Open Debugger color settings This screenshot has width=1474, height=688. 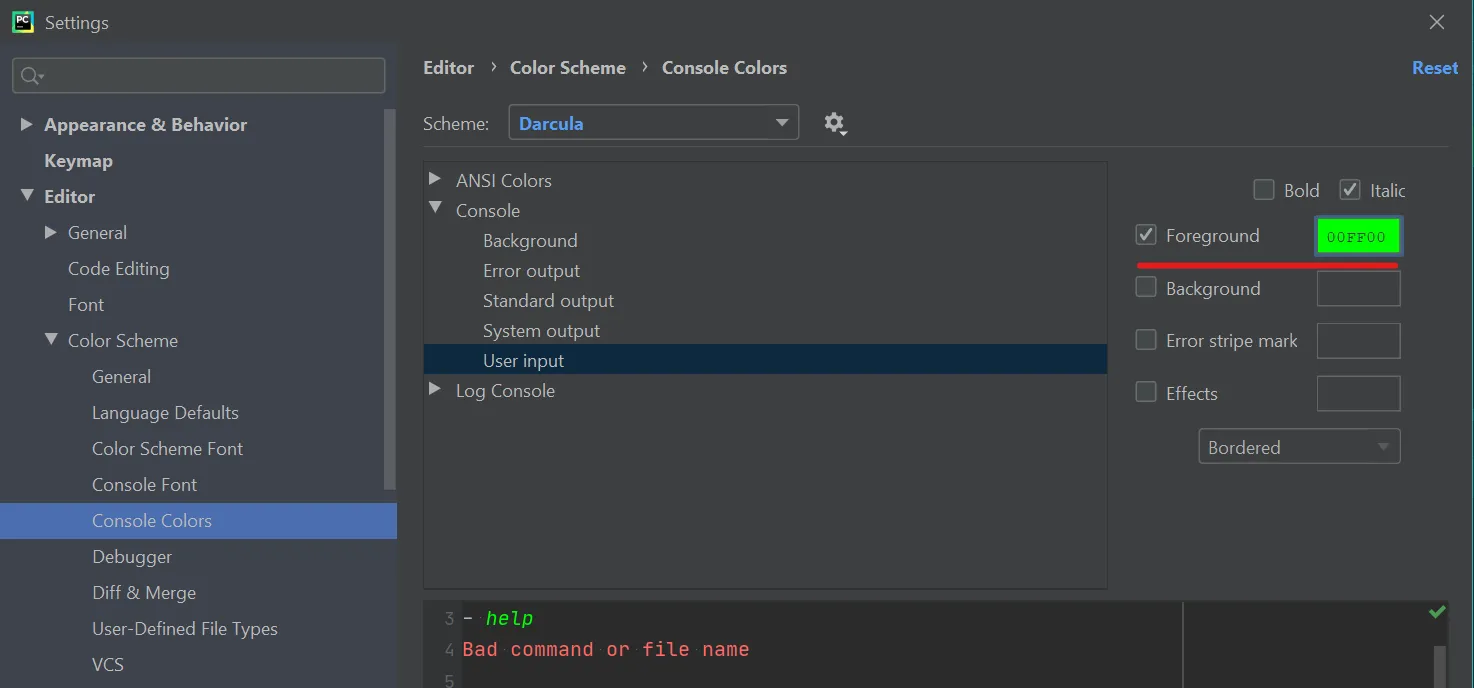tap(132, 556)
